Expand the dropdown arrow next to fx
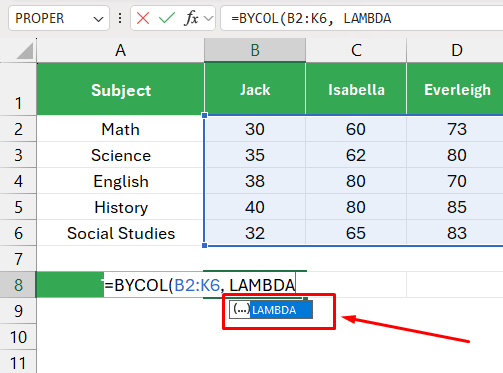The image size is (503, 373). coord(208,18)
